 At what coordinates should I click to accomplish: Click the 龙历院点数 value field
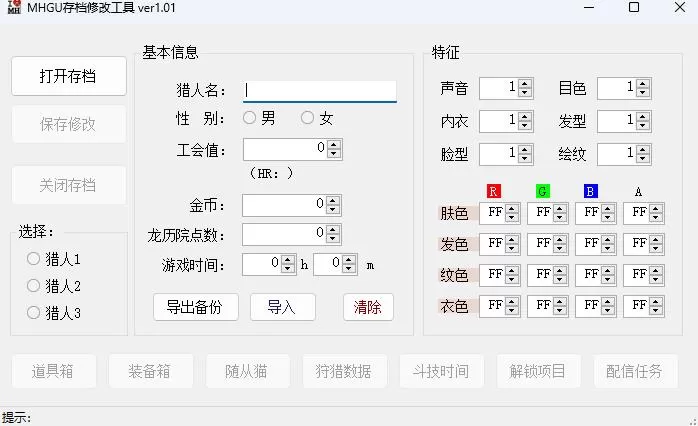(x=292, y=234)
